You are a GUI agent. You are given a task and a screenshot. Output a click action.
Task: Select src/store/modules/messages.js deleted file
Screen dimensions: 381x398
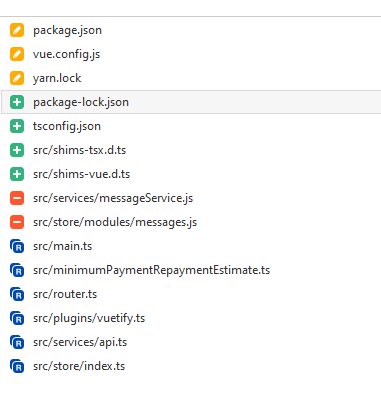(x=115, y=222)
